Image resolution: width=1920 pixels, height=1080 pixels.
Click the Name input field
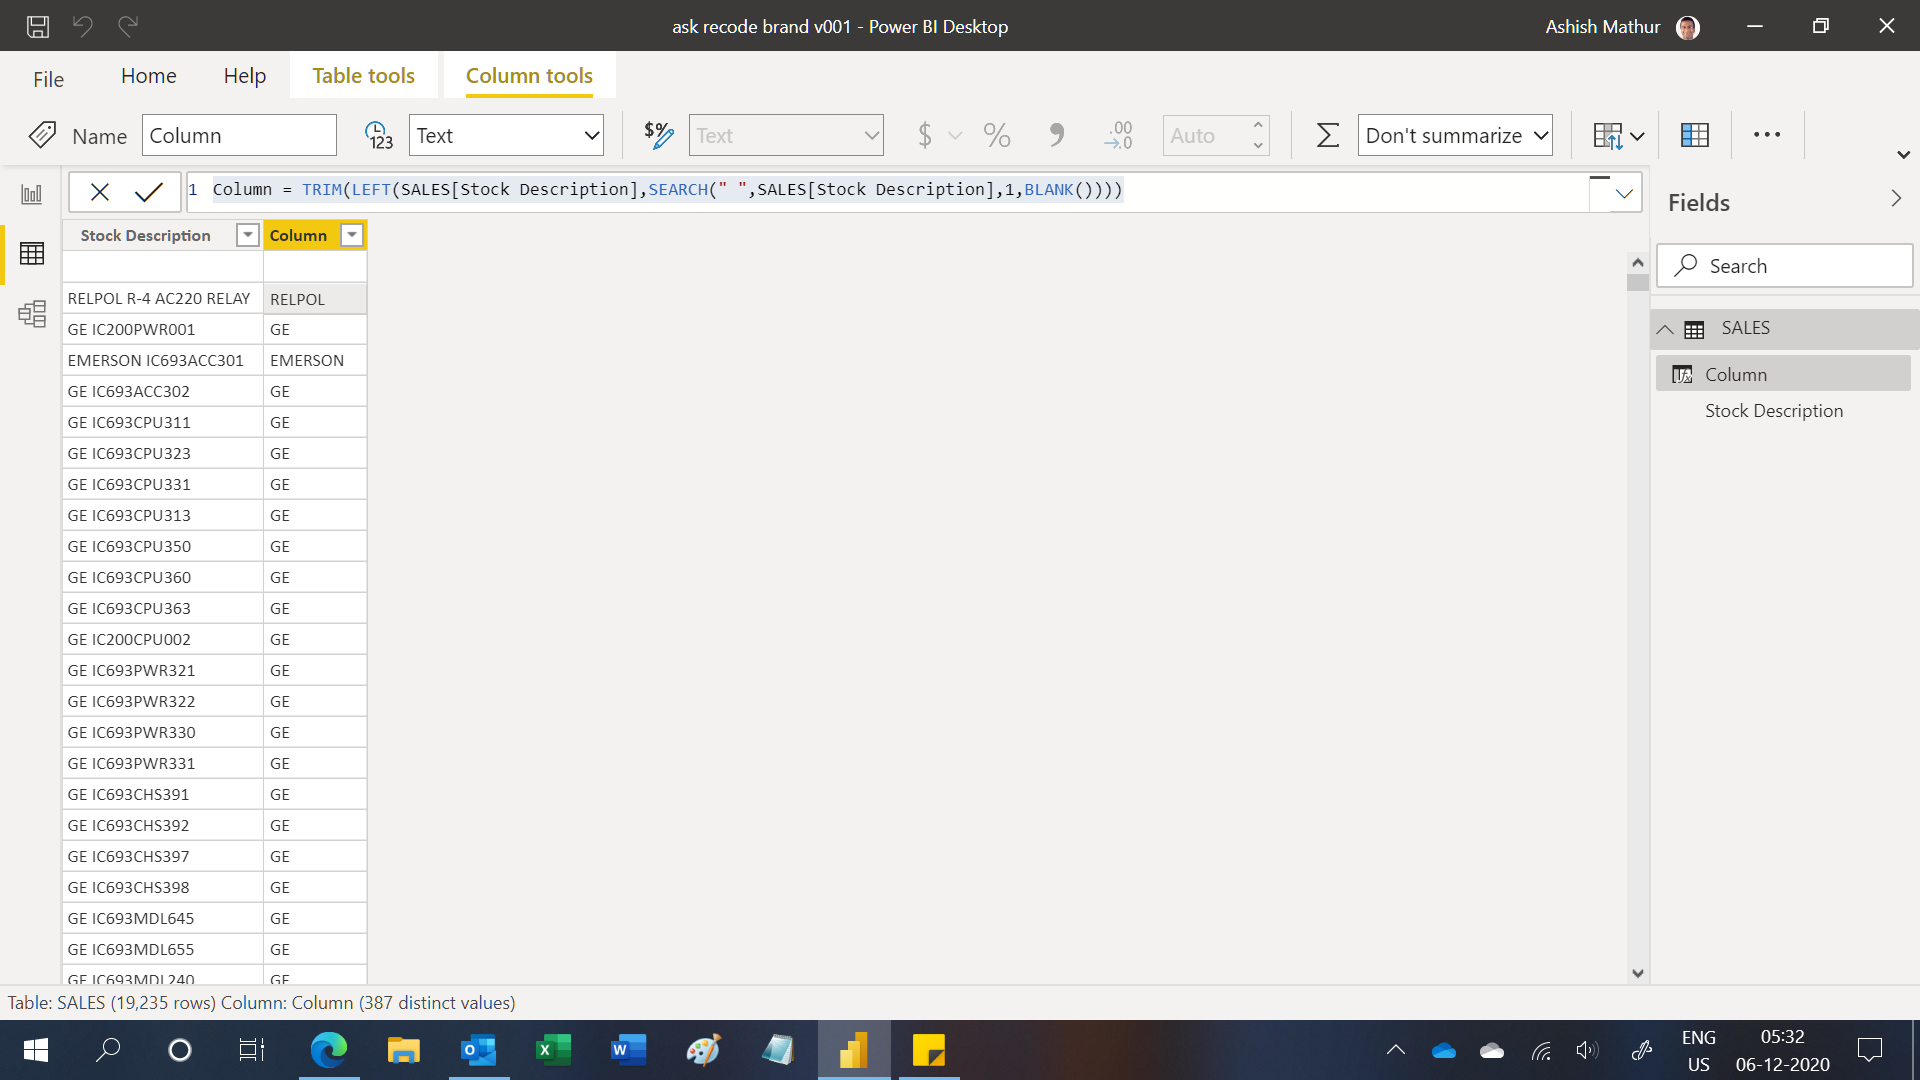tap(240, 135)
